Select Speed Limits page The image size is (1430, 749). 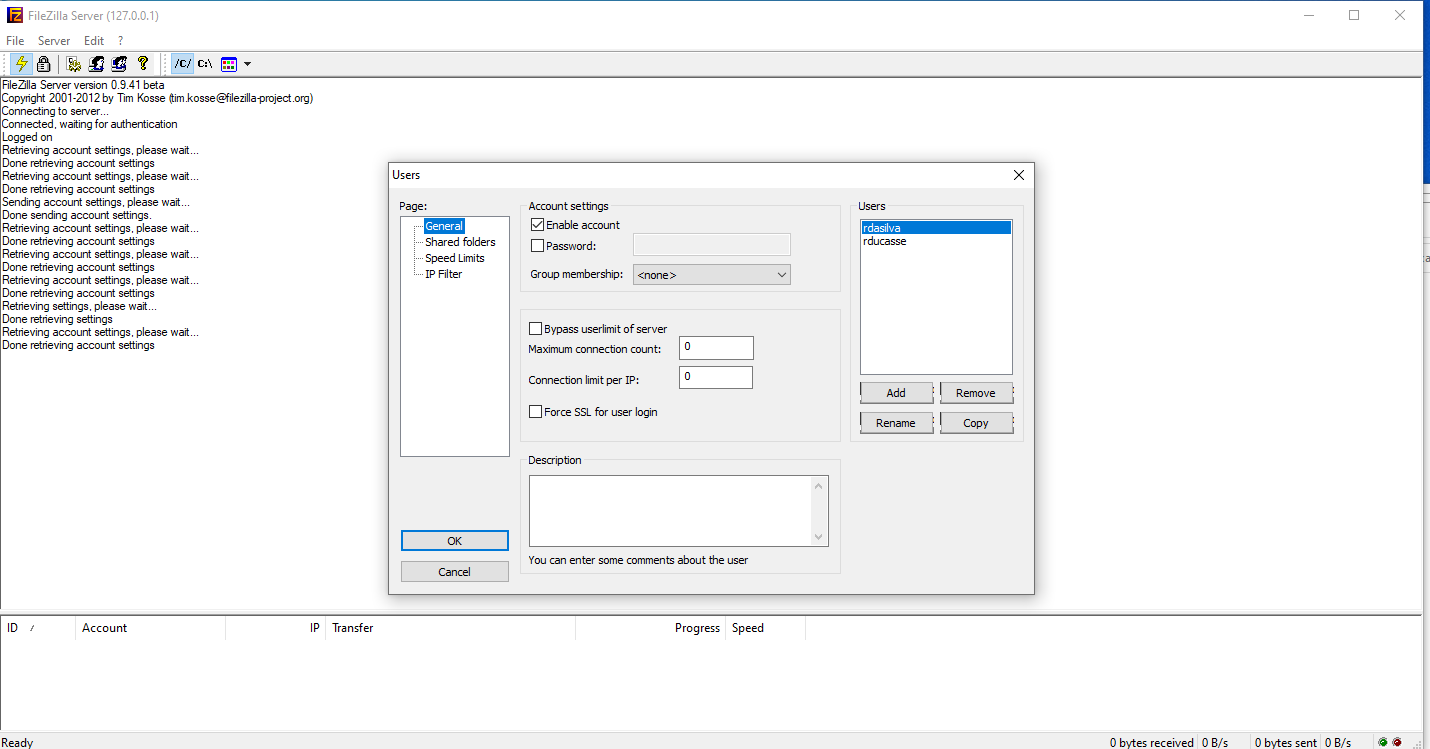(x=454, y=258)
